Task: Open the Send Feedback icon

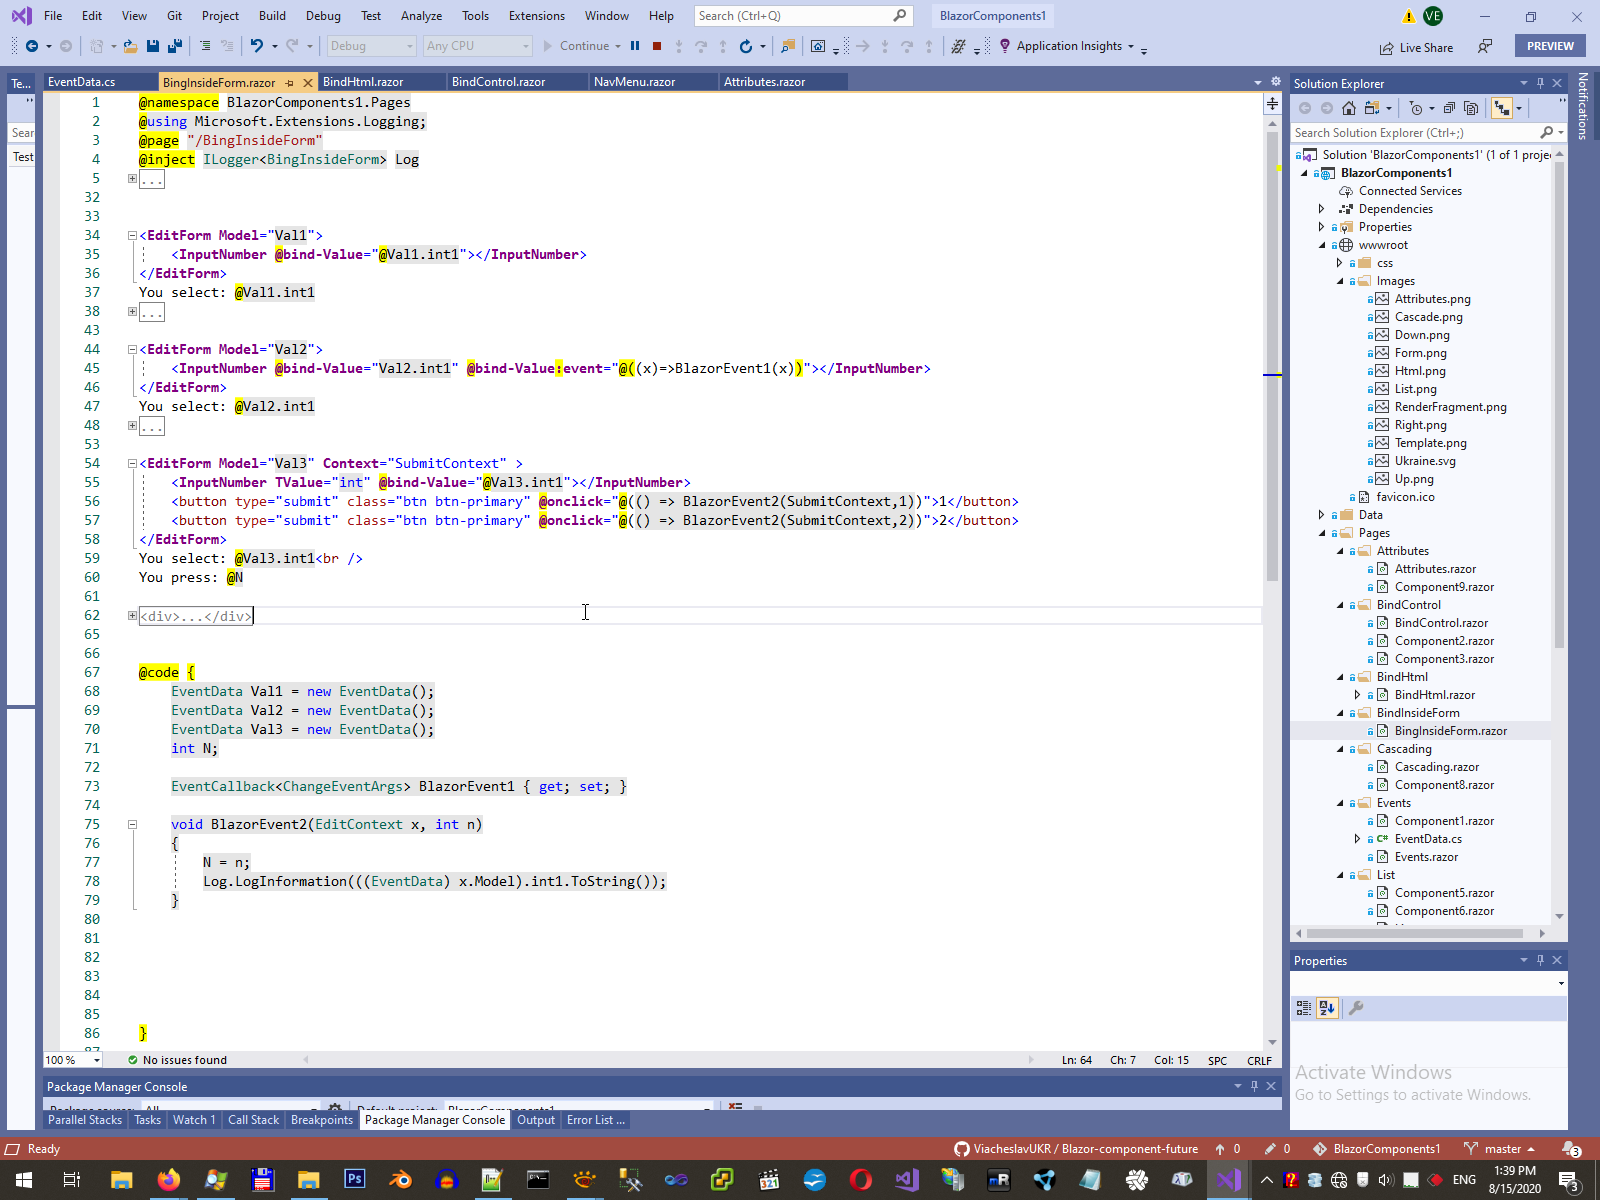Action: tap(1485, 46)
